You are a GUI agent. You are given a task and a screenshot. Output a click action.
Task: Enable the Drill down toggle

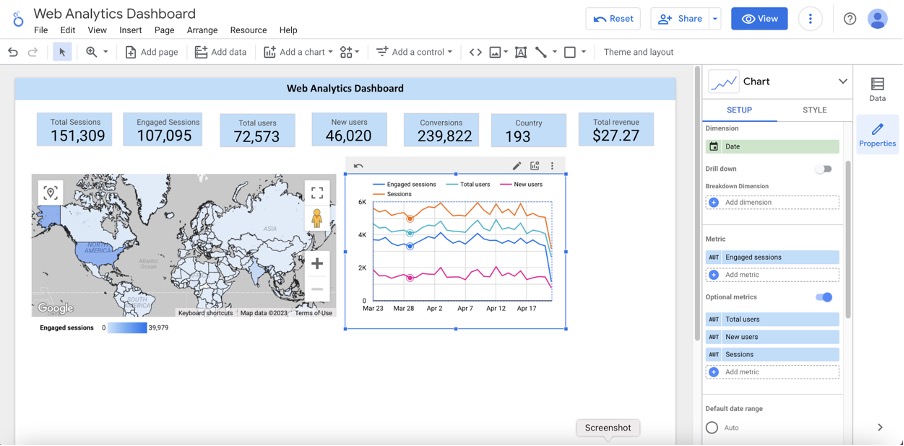824,169
